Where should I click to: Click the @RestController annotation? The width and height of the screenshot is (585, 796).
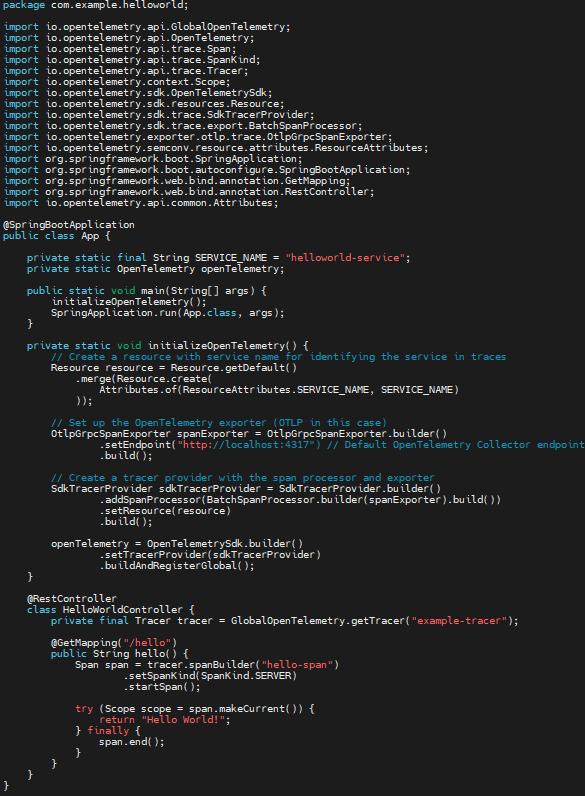tap(72, 599)
